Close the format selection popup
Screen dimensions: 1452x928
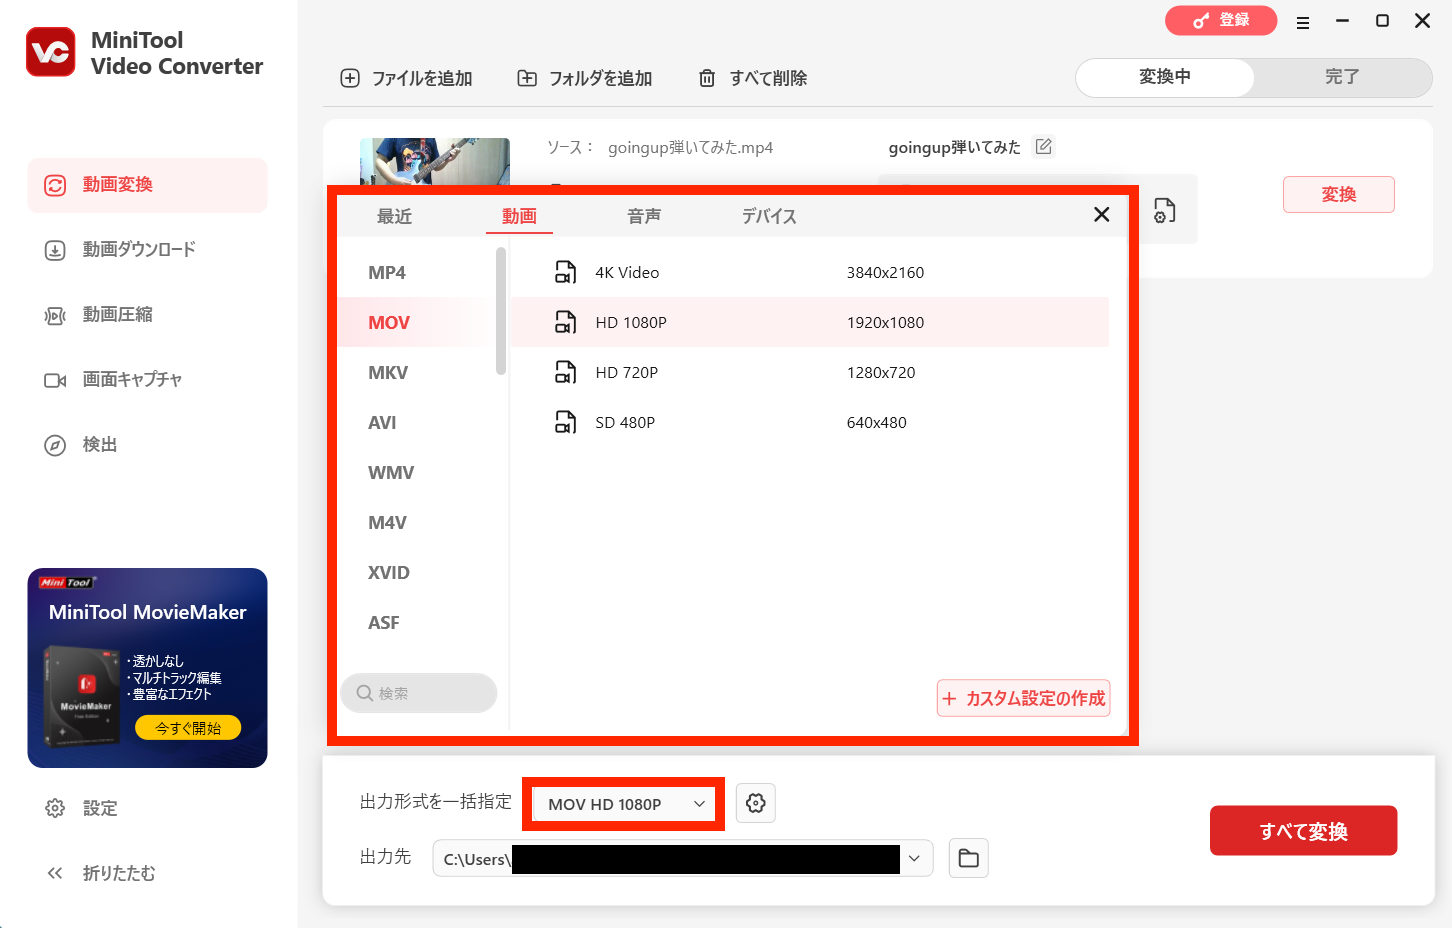pyautogui.click(x=1102, y=214)
